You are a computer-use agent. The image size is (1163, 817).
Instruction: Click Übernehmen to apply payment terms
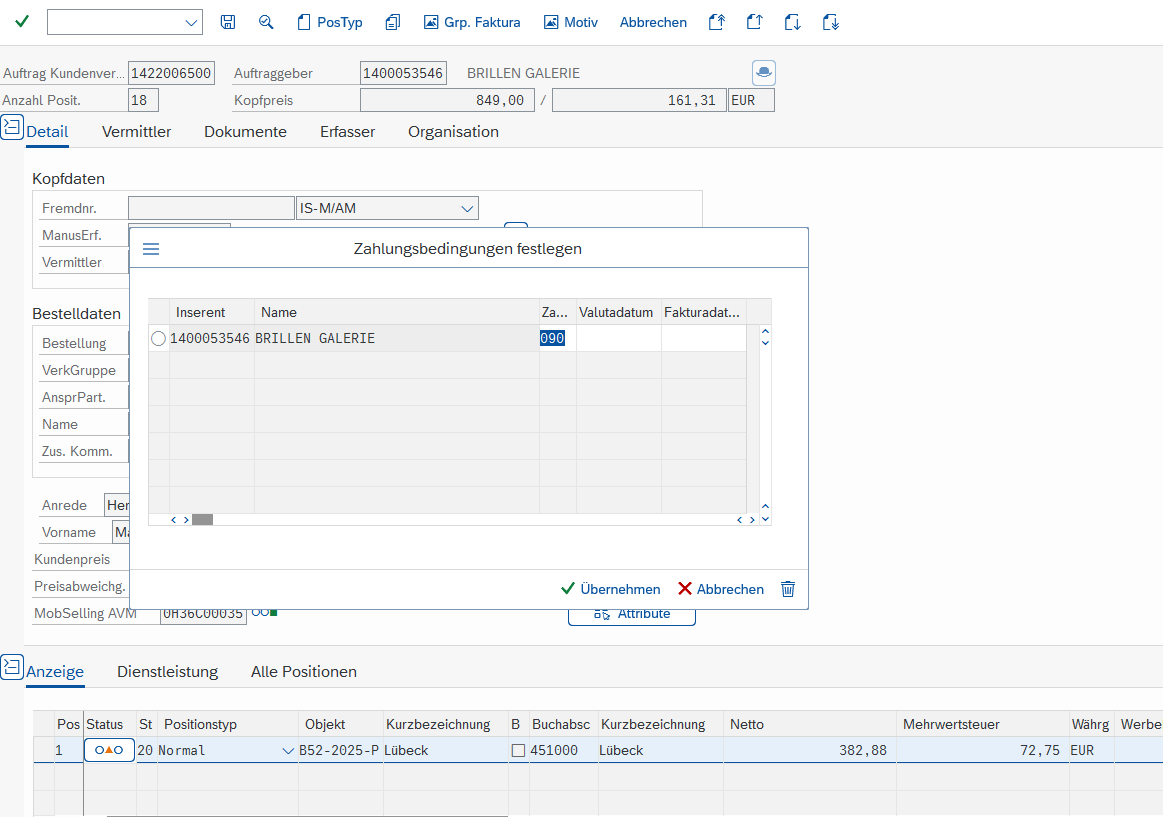coord(610,589)
